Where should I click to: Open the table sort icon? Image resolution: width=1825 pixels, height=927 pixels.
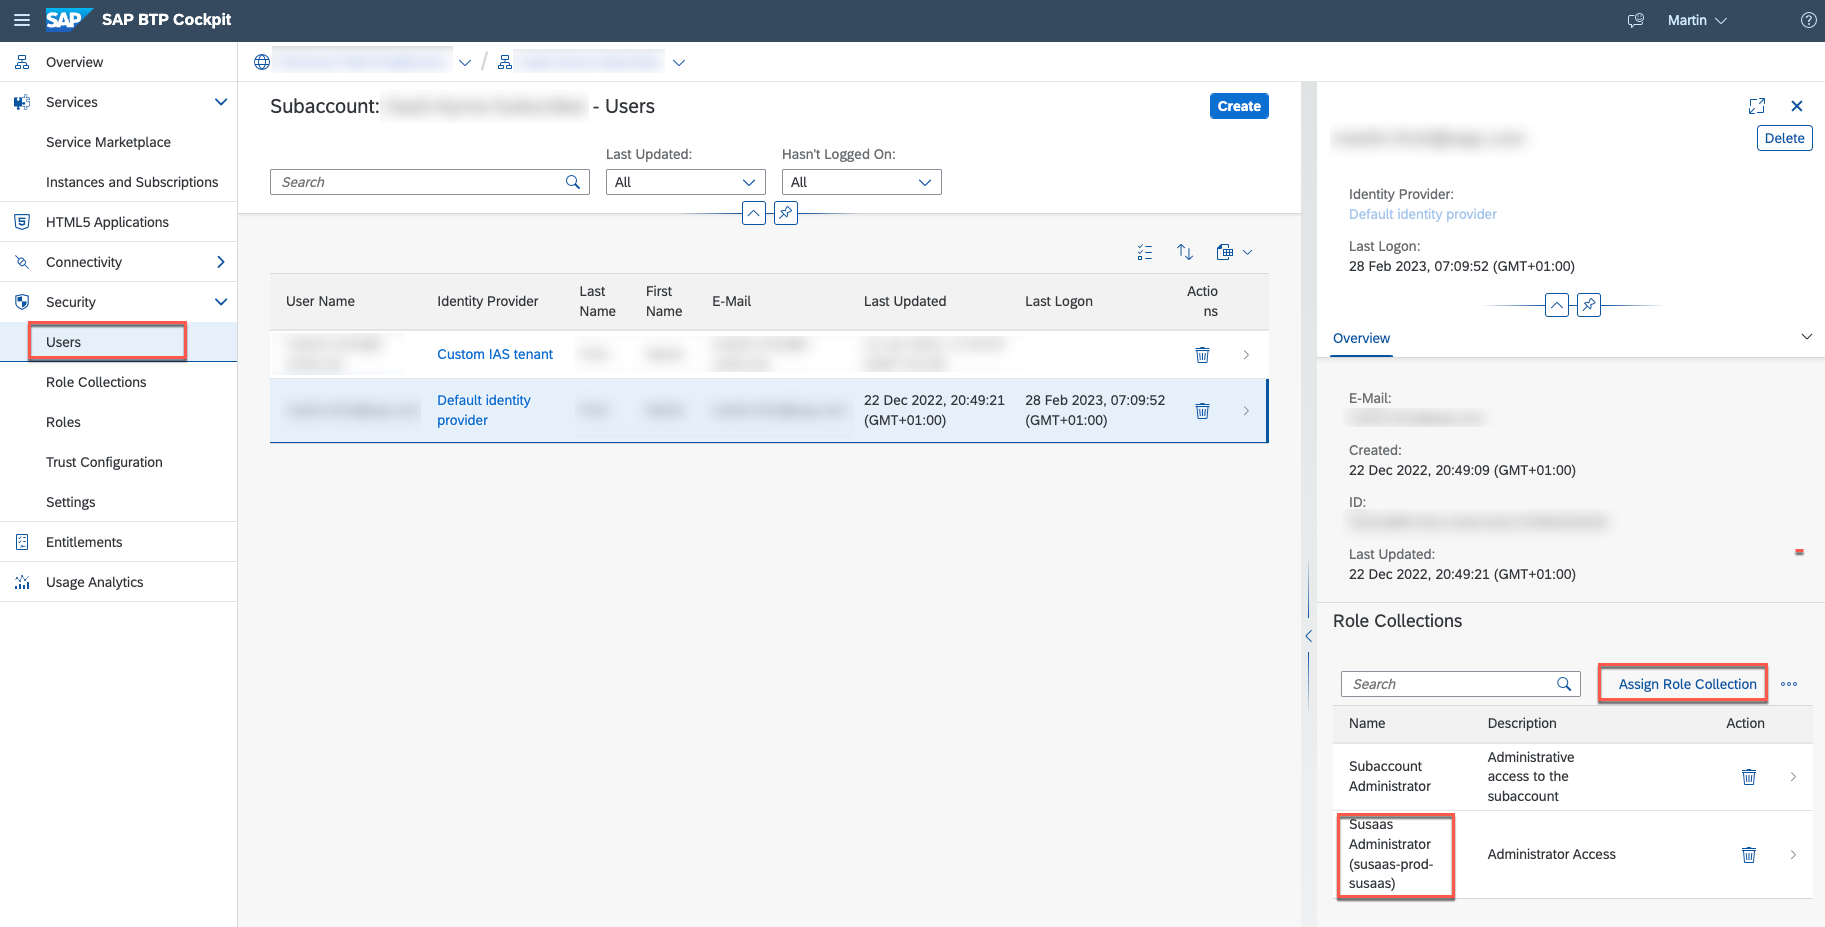pos(1185,252)
